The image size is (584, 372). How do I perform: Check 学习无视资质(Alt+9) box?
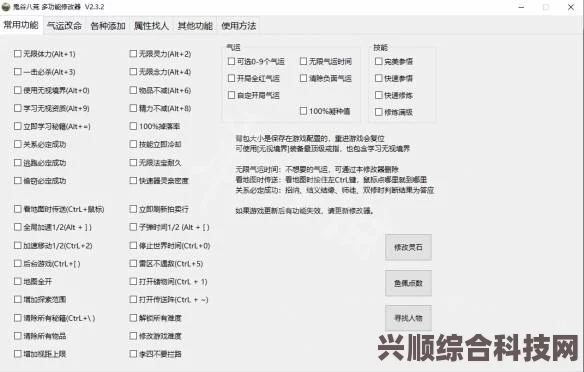click(18, 108)
